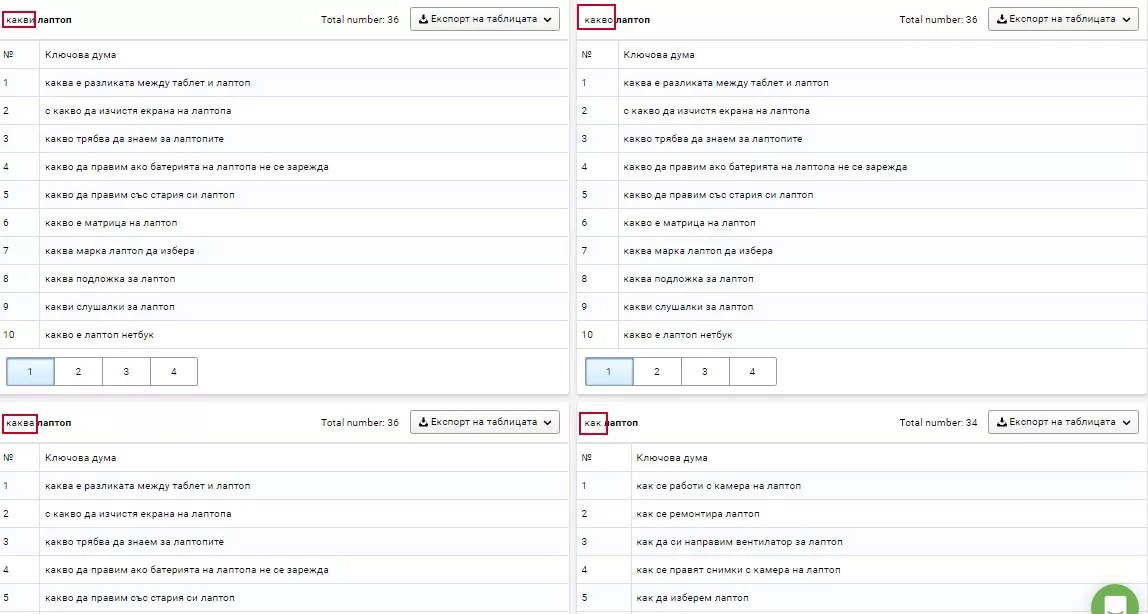This screenshot has width=1148, height=614.
Task: Select row 4 about батерията in "какви лаптоп" panel
Action: point(284,167)
